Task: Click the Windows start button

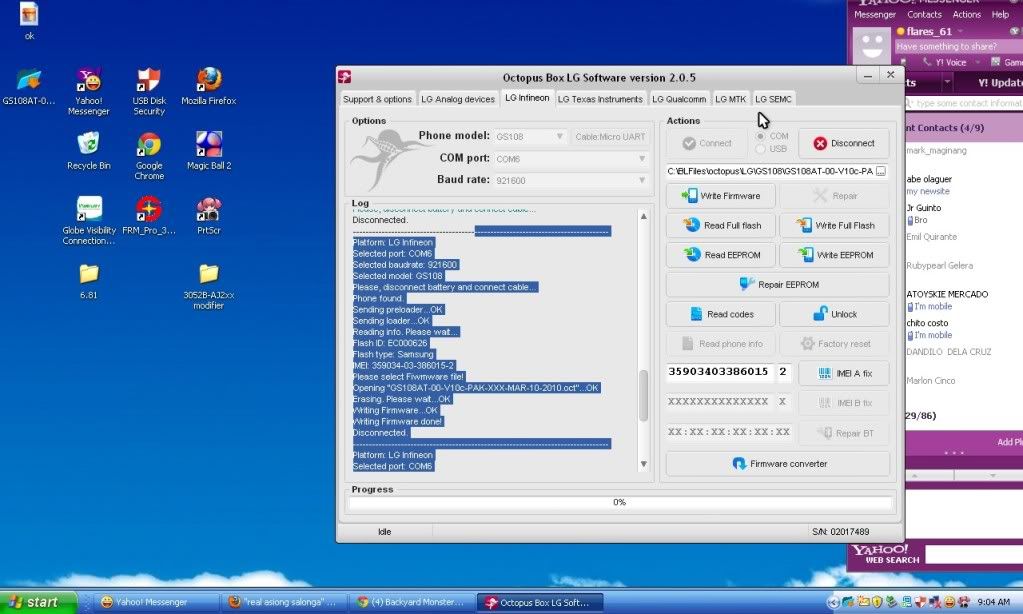Action: (38, 602)
